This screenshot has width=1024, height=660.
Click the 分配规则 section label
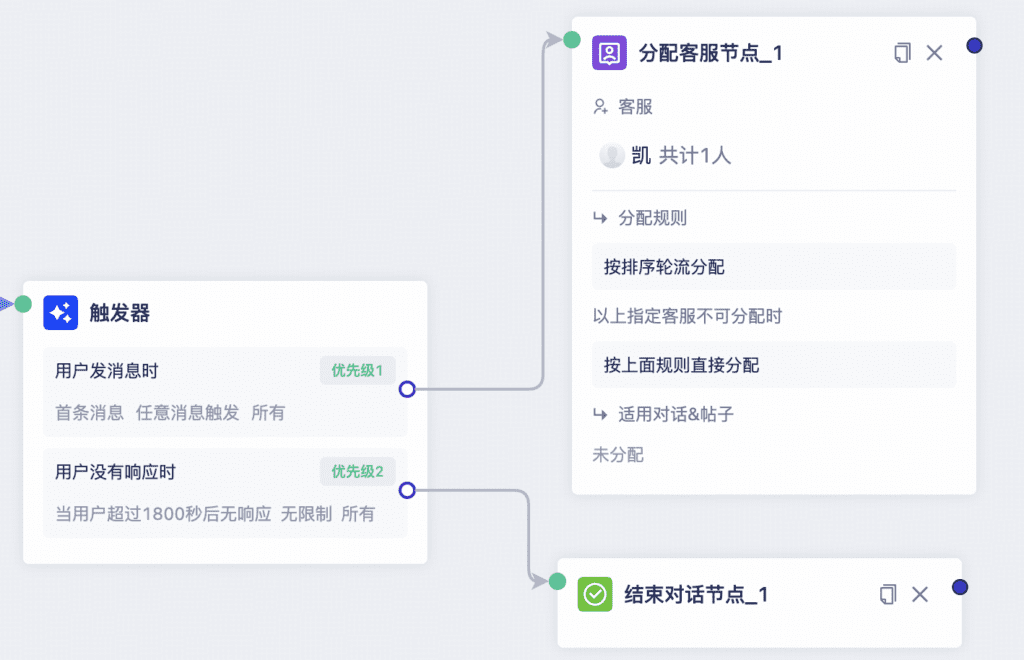[x=652, y=218]
